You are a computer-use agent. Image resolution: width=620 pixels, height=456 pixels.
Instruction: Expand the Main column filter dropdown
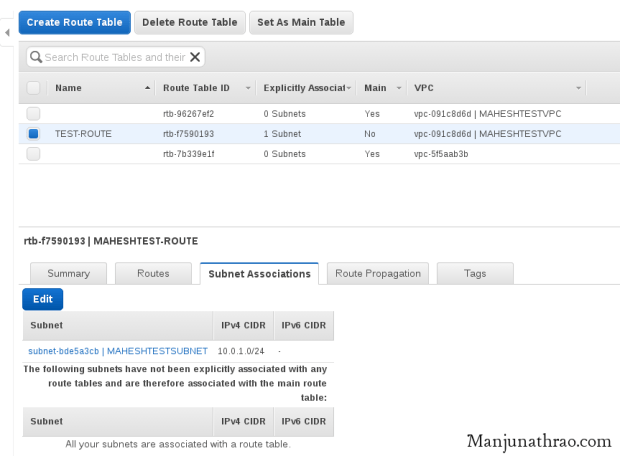tap(398, 88)
